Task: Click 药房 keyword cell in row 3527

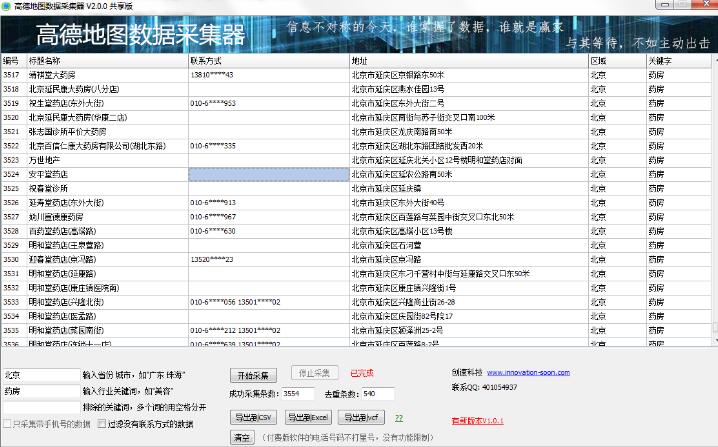Action: (x=679, y=217)
